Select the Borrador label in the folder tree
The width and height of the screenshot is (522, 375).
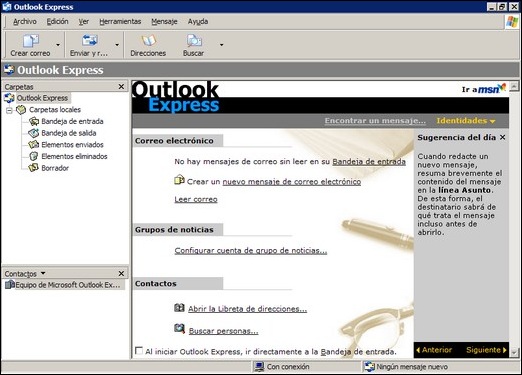pos(55,168)
